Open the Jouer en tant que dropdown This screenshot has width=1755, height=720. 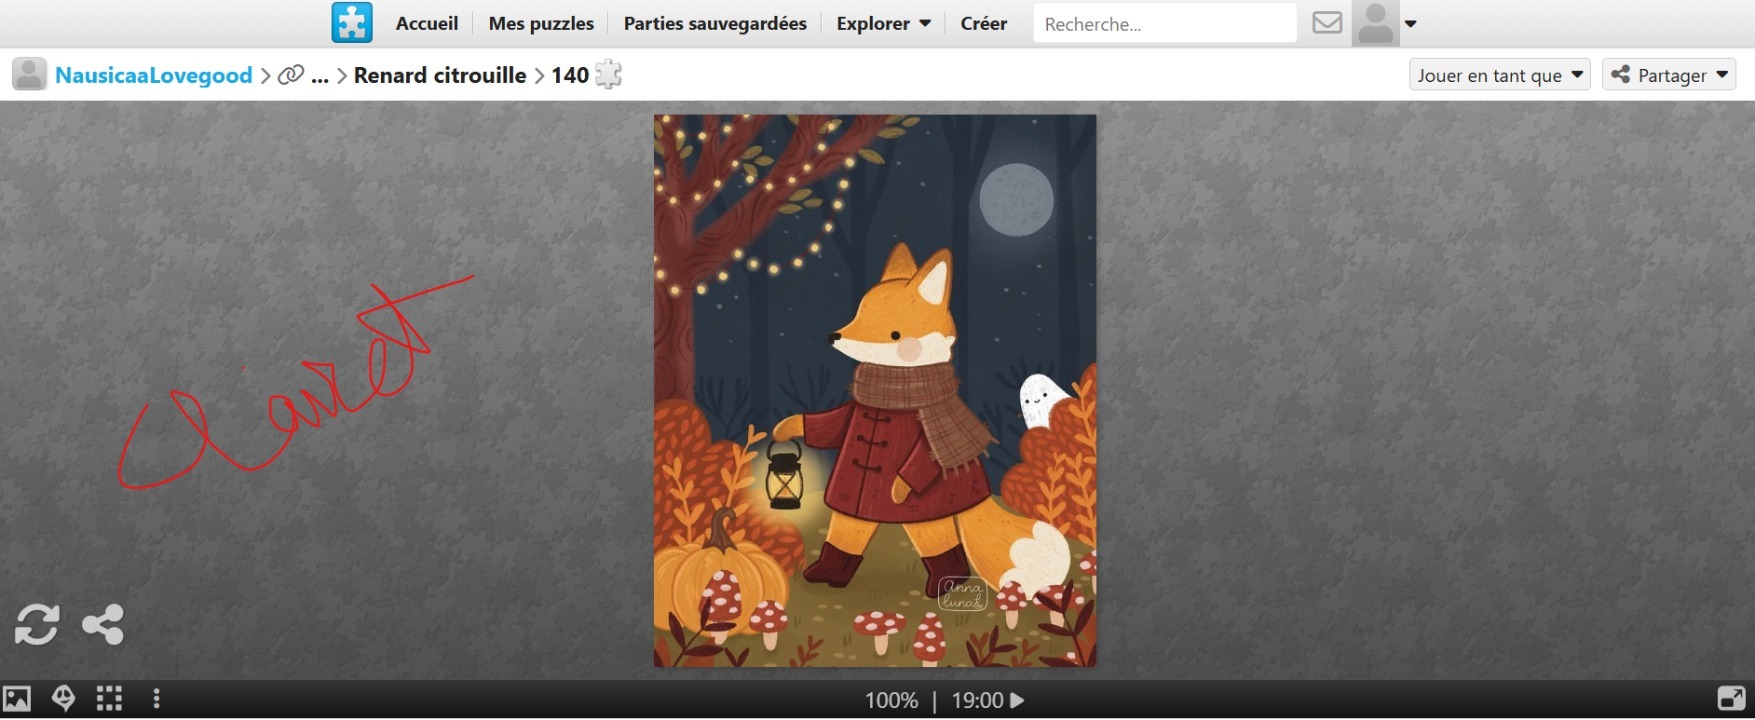coord(1500,75)
